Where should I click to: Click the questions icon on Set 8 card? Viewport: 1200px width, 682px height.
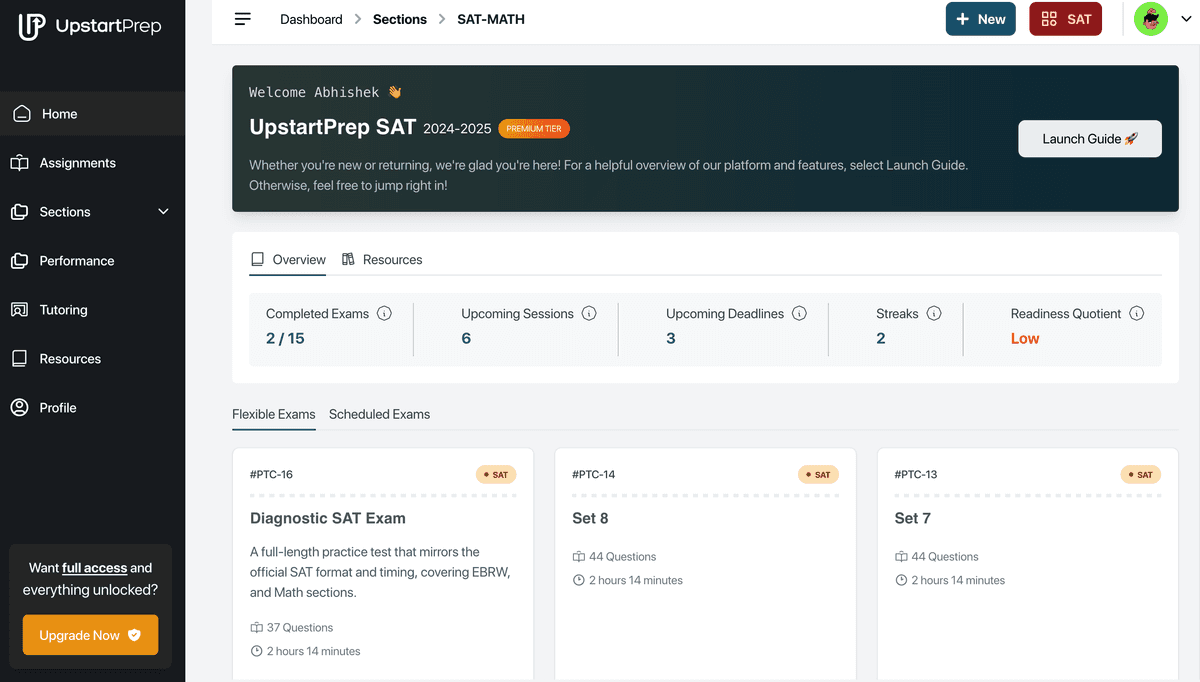pos(578,557)
